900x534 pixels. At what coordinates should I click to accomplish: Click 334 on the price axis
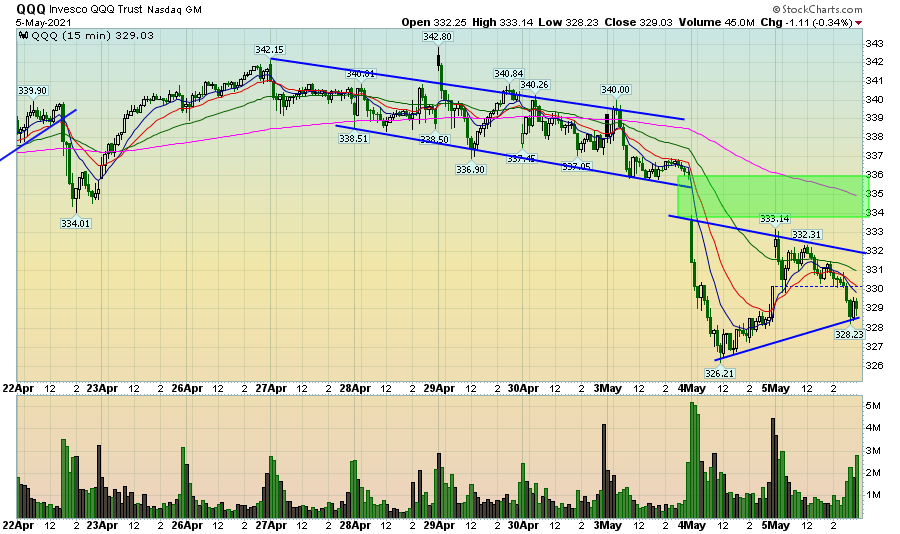pyautogui.click(x=874, y=213)
